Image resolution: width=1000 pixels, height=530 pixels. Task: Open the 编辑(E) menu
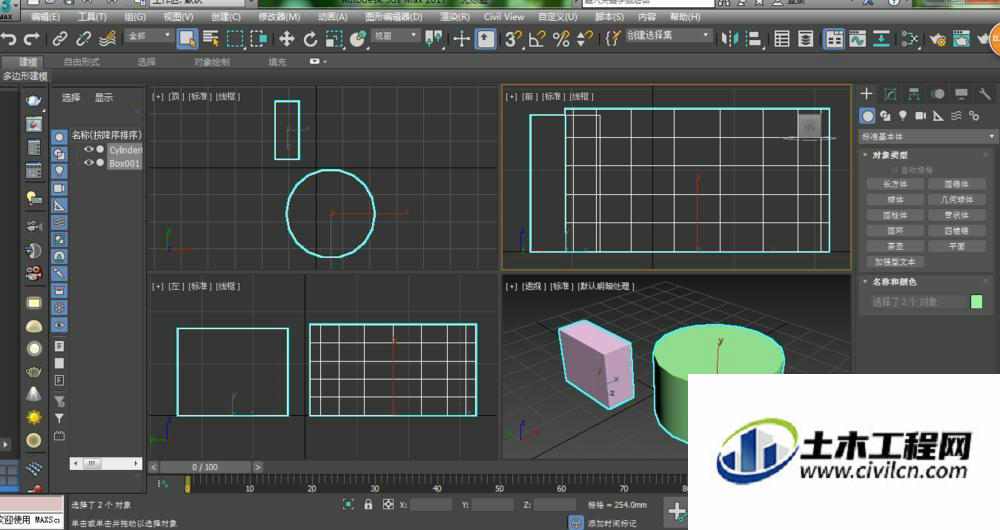tap(45, 17)
